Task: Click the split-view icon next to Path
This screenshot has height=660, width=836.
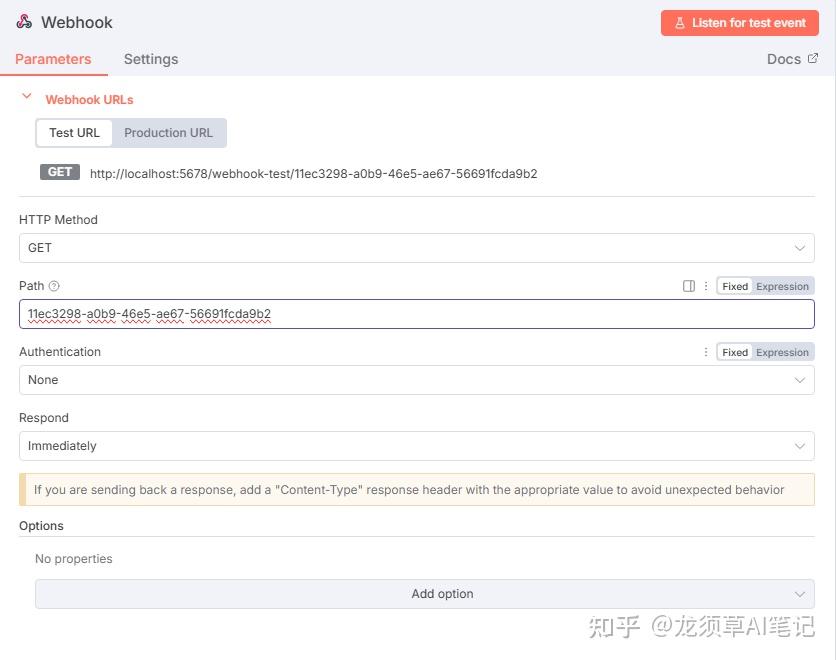Action: click(x=689, y=286)
